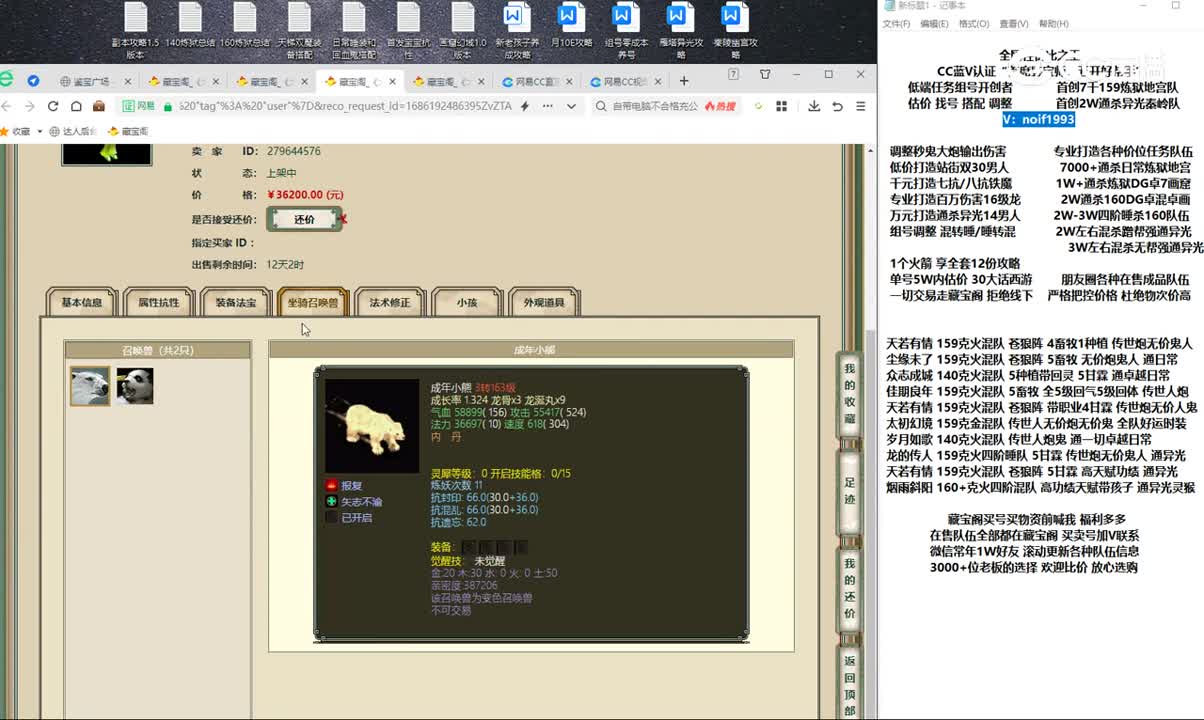This screenshot has width=1204, height=720.
Task: Open desktop file 副本攻略1.5版本
Action: pos(135,29)
